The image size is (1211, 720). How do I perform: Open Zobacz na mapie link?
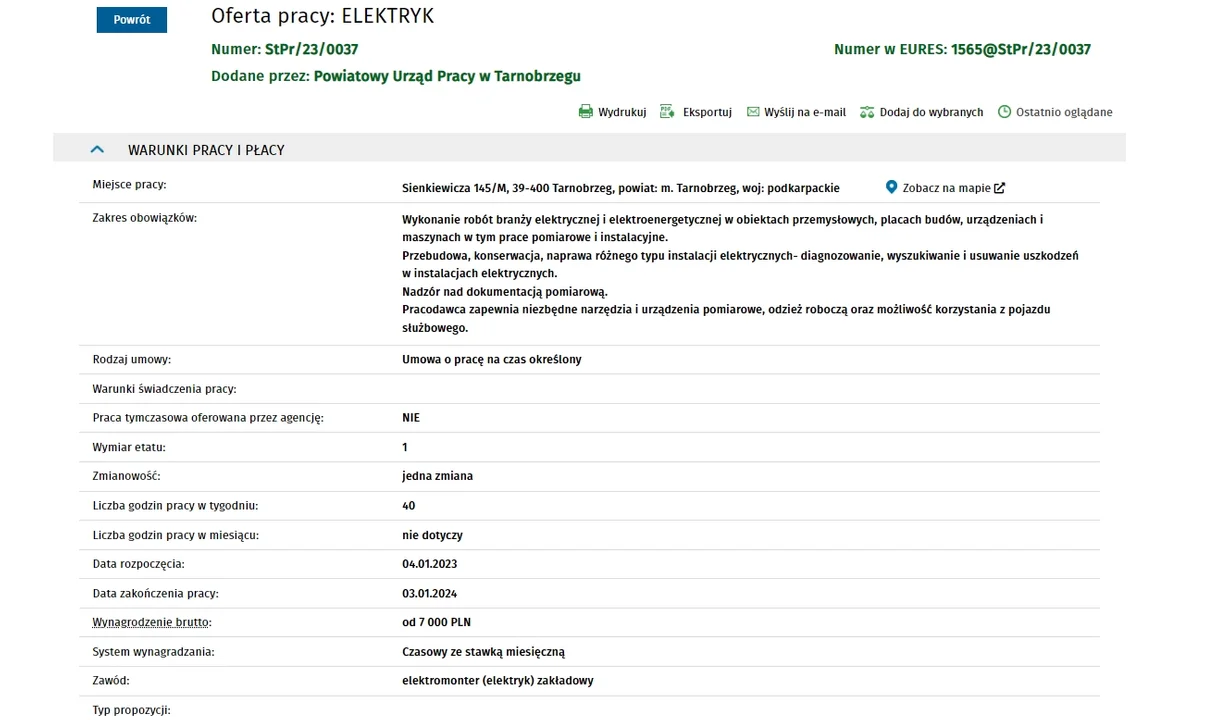pyautogui.click(x=946, y=188)
